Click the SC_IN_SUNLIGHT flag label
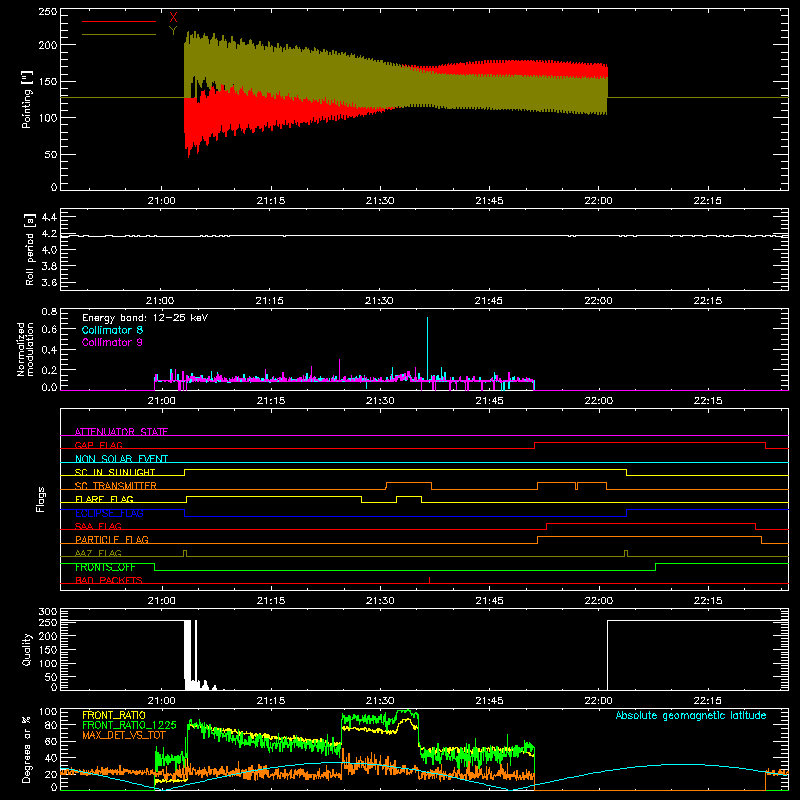 [115, 472]
